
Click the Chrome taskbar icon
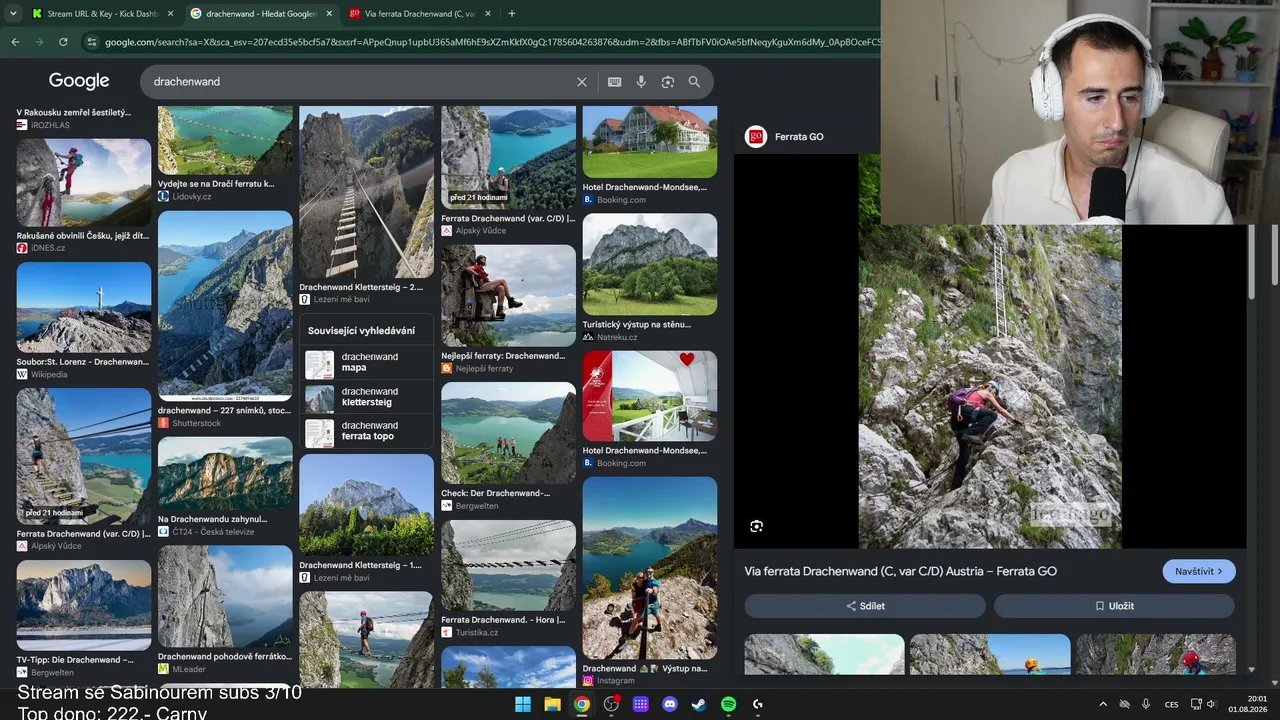pos(581,704)
